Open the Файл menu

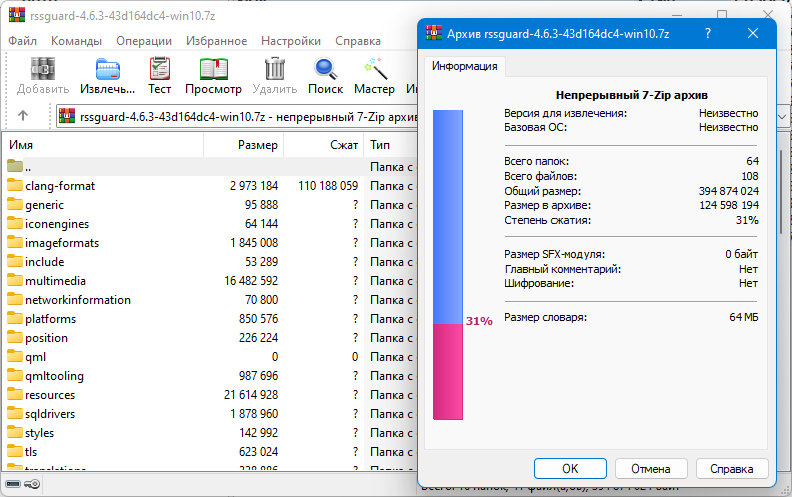tap(23, 41)
